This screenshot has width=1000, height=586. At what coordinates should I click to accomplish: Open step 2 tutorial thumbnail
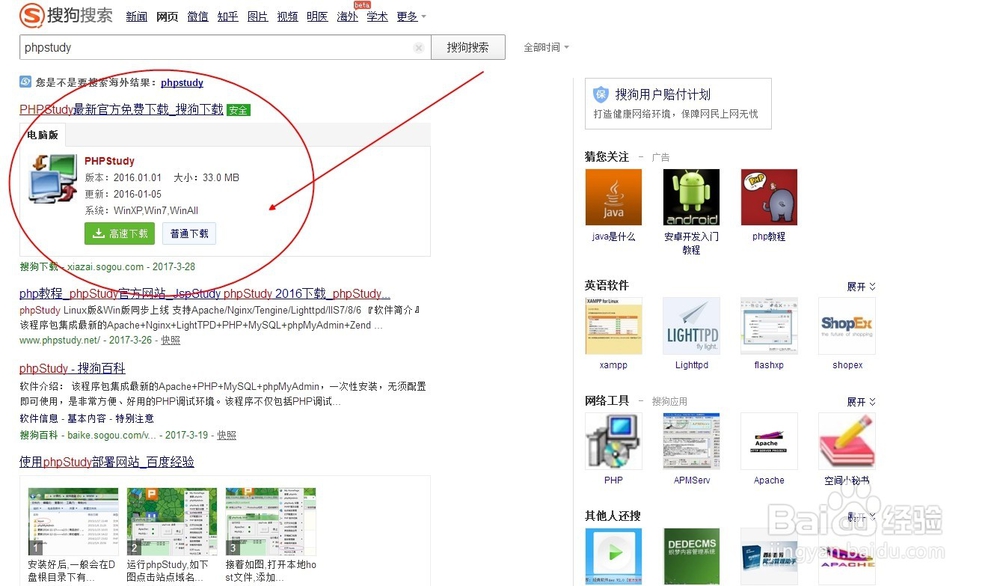click(x=172, y=521)
